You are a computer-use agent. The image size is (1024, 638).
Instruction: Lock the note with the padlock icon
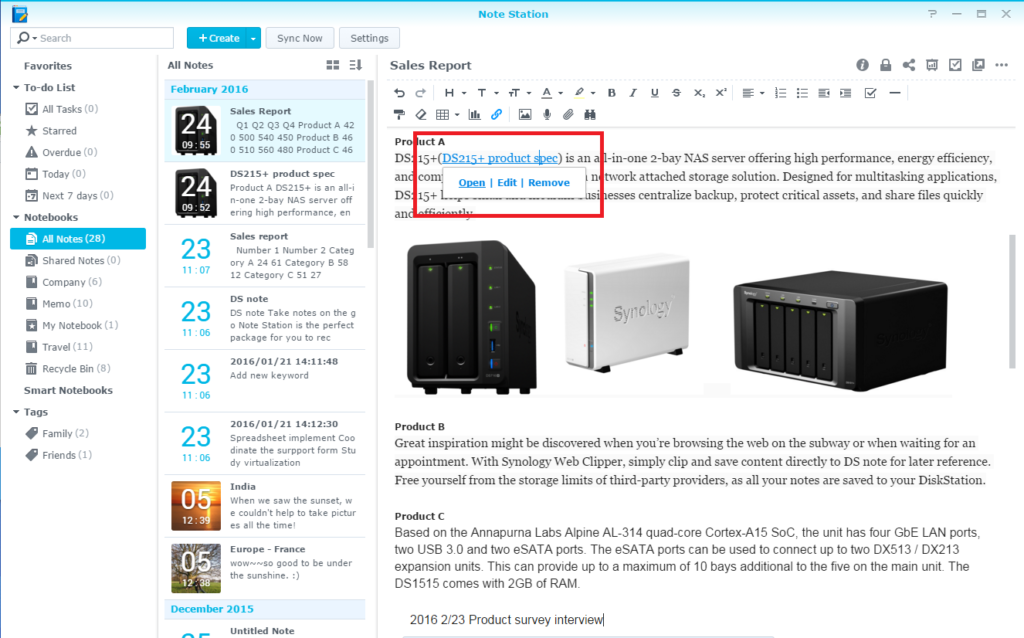pyautogui.click(x=885, y=65)
